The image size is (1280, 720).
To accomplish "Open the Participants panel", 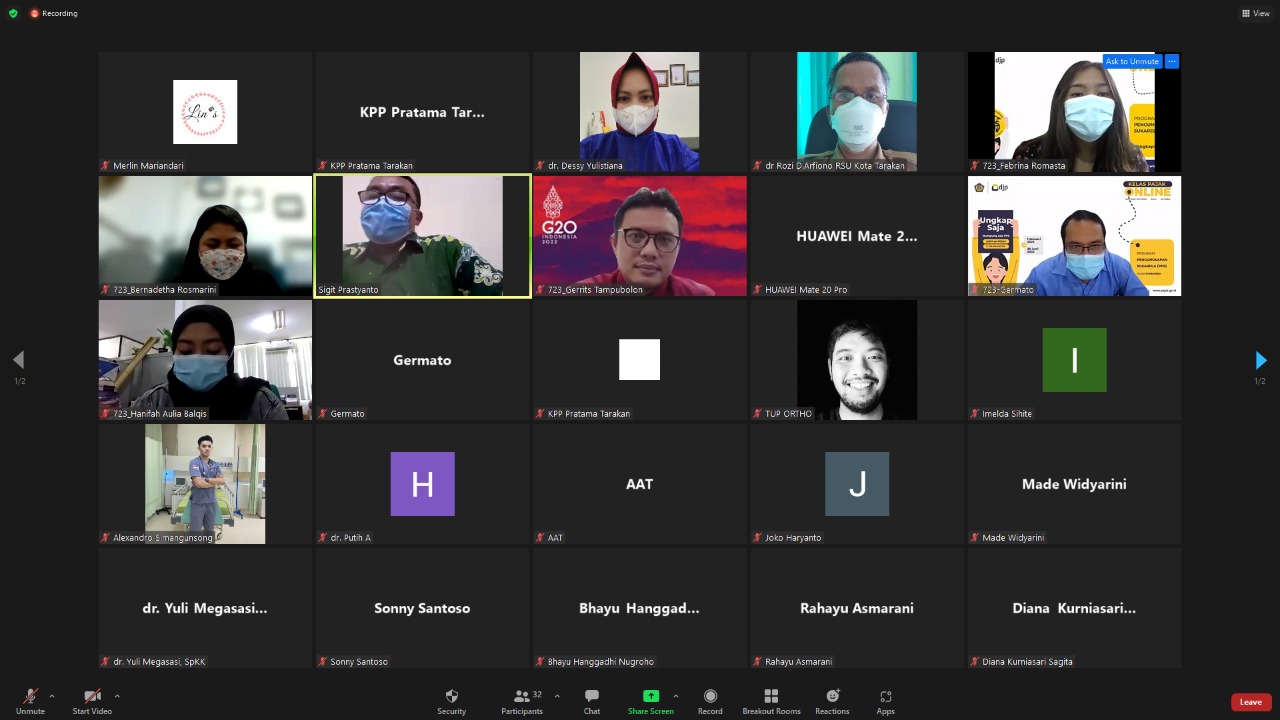I will coord(521,697).
